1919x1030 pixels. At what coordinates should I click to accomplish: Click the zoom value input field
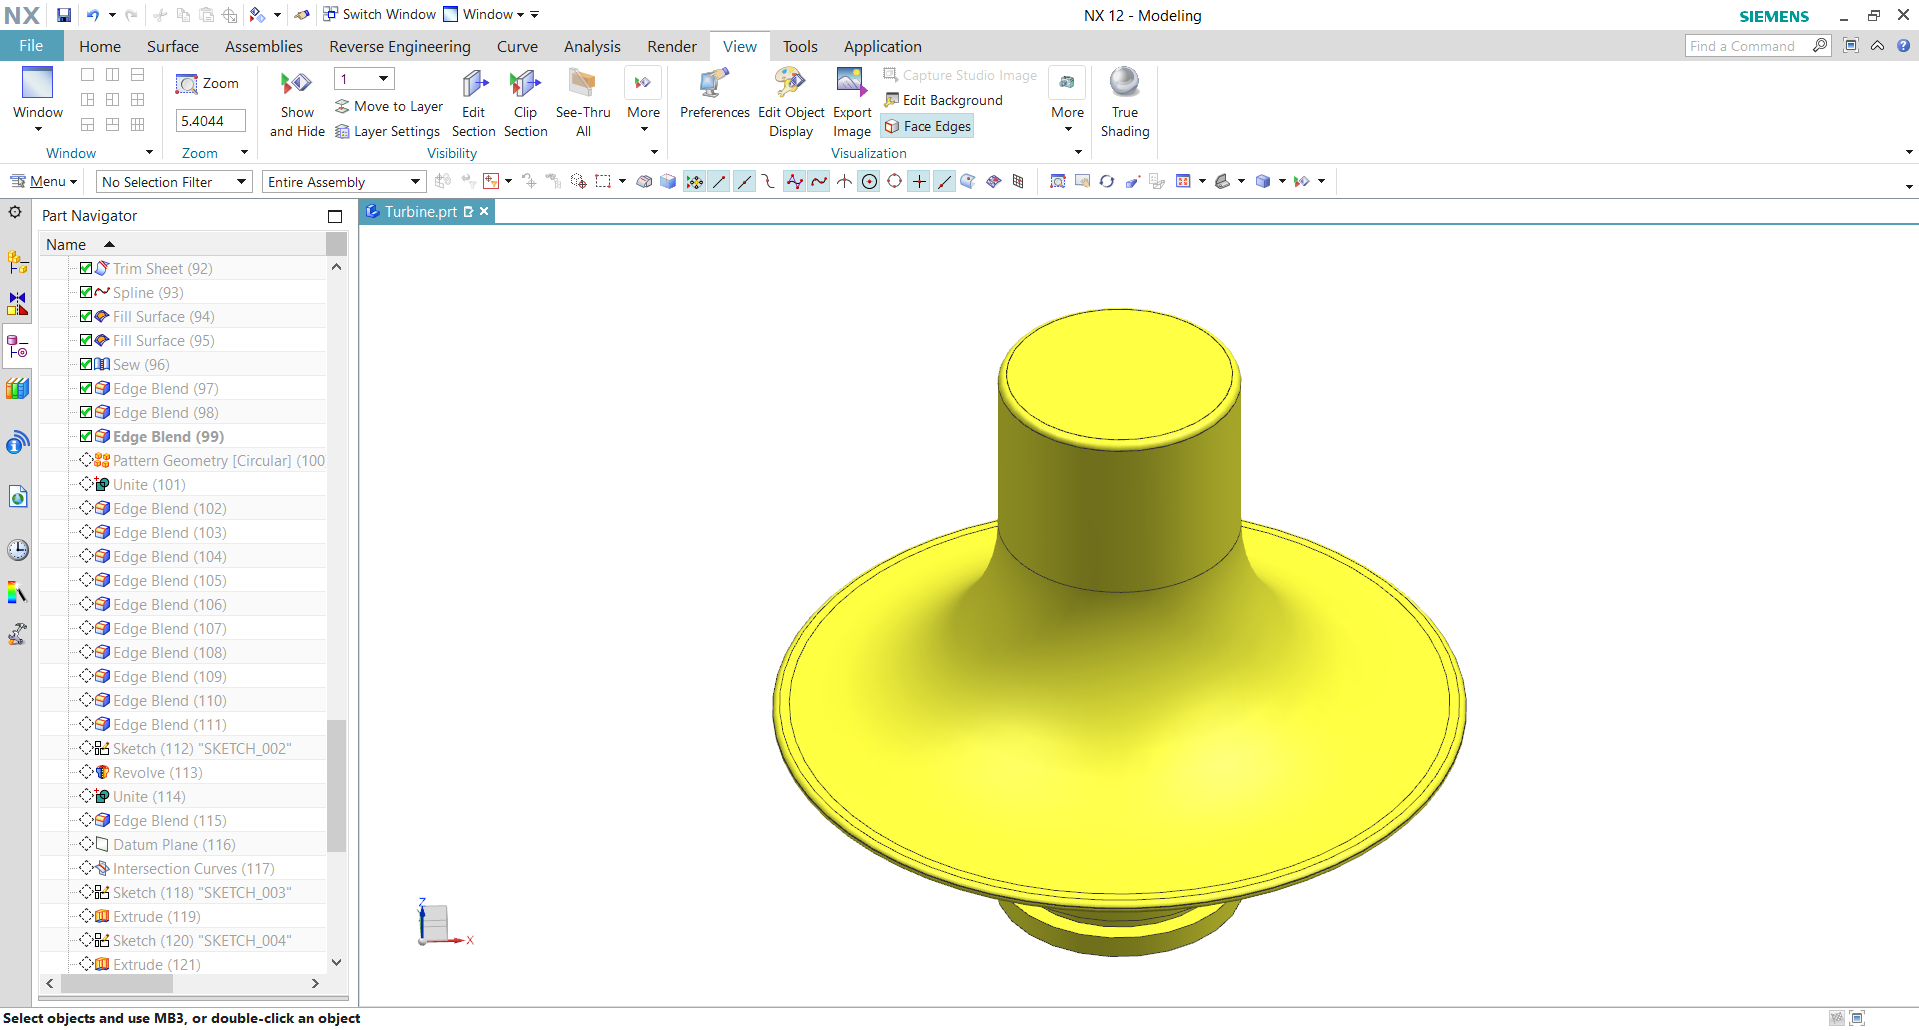210,121
